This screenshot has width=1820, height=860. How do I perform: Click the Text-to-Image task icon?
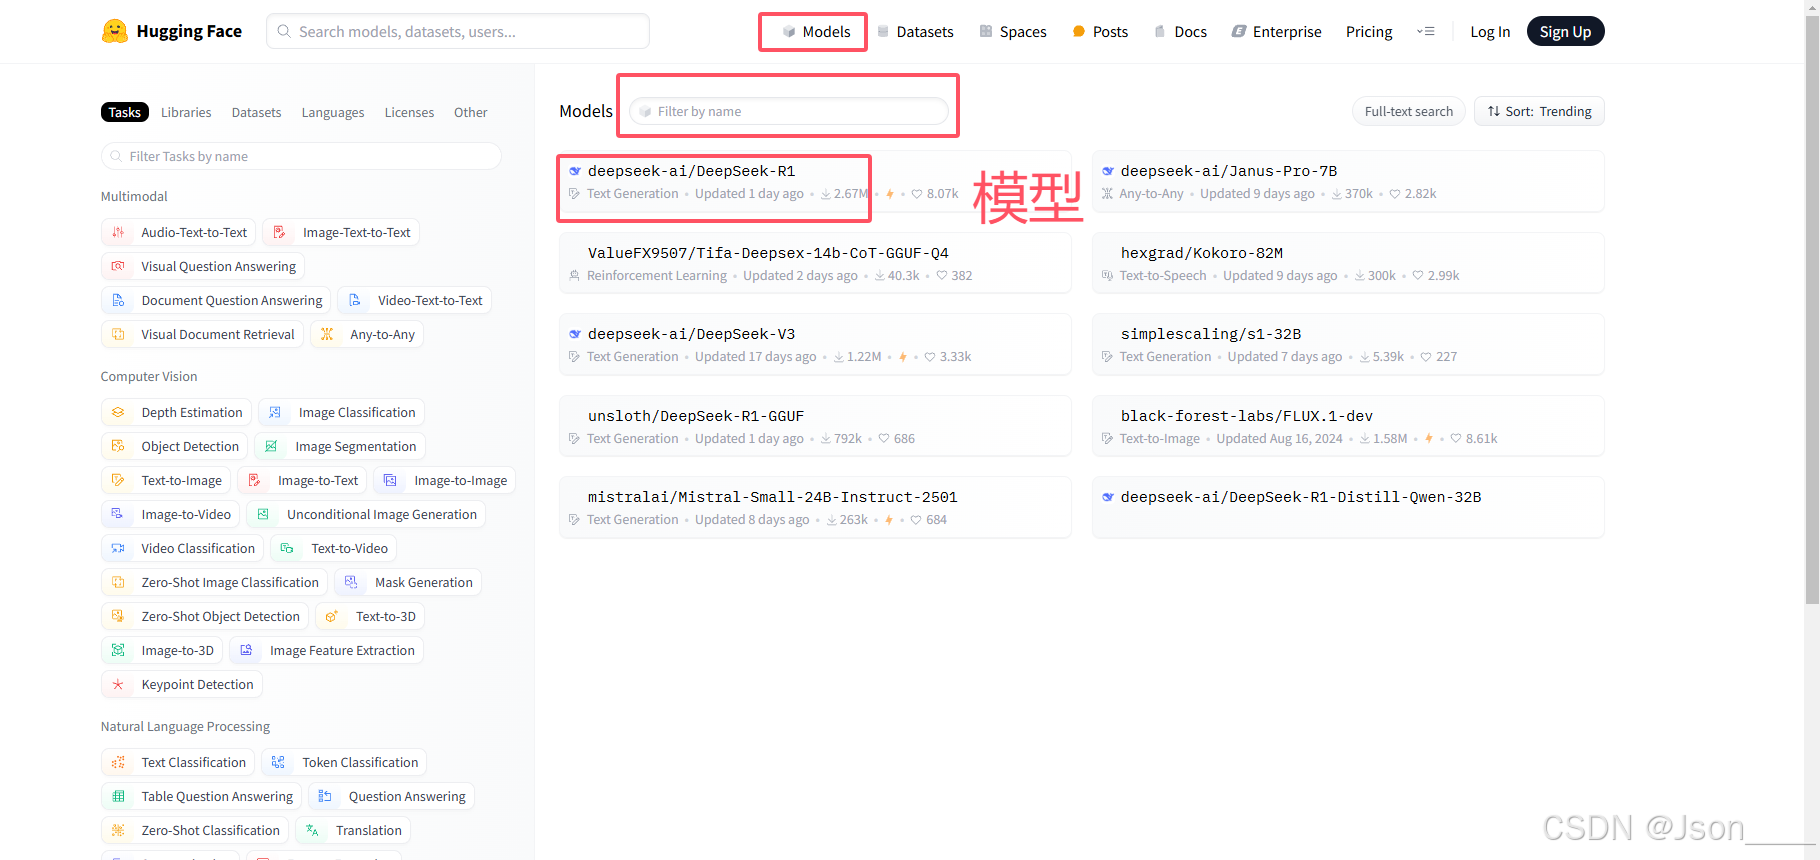coord(118,480)
